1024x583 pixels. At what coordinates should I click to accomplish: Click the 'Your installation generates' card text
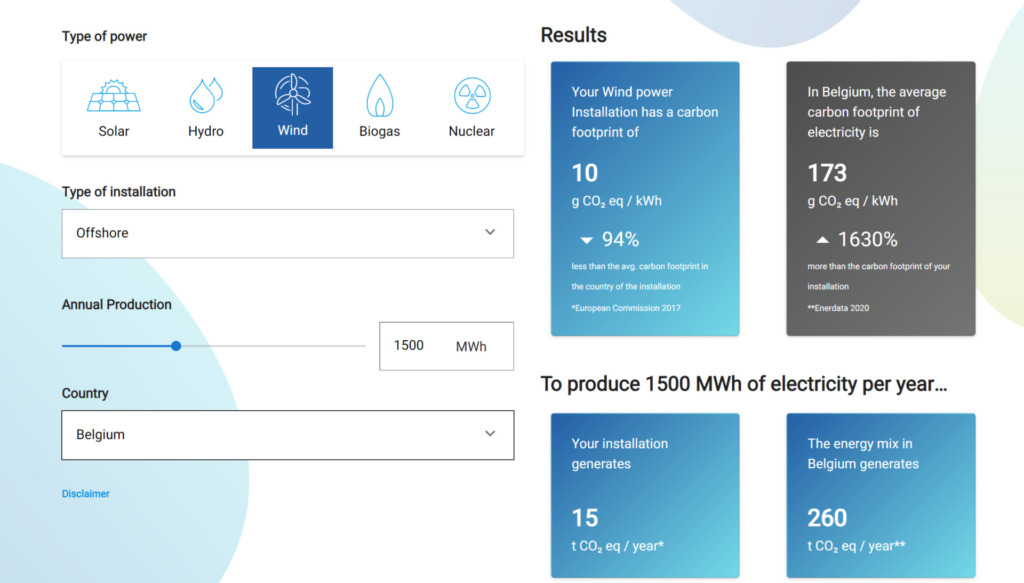[x=620, y=454]
